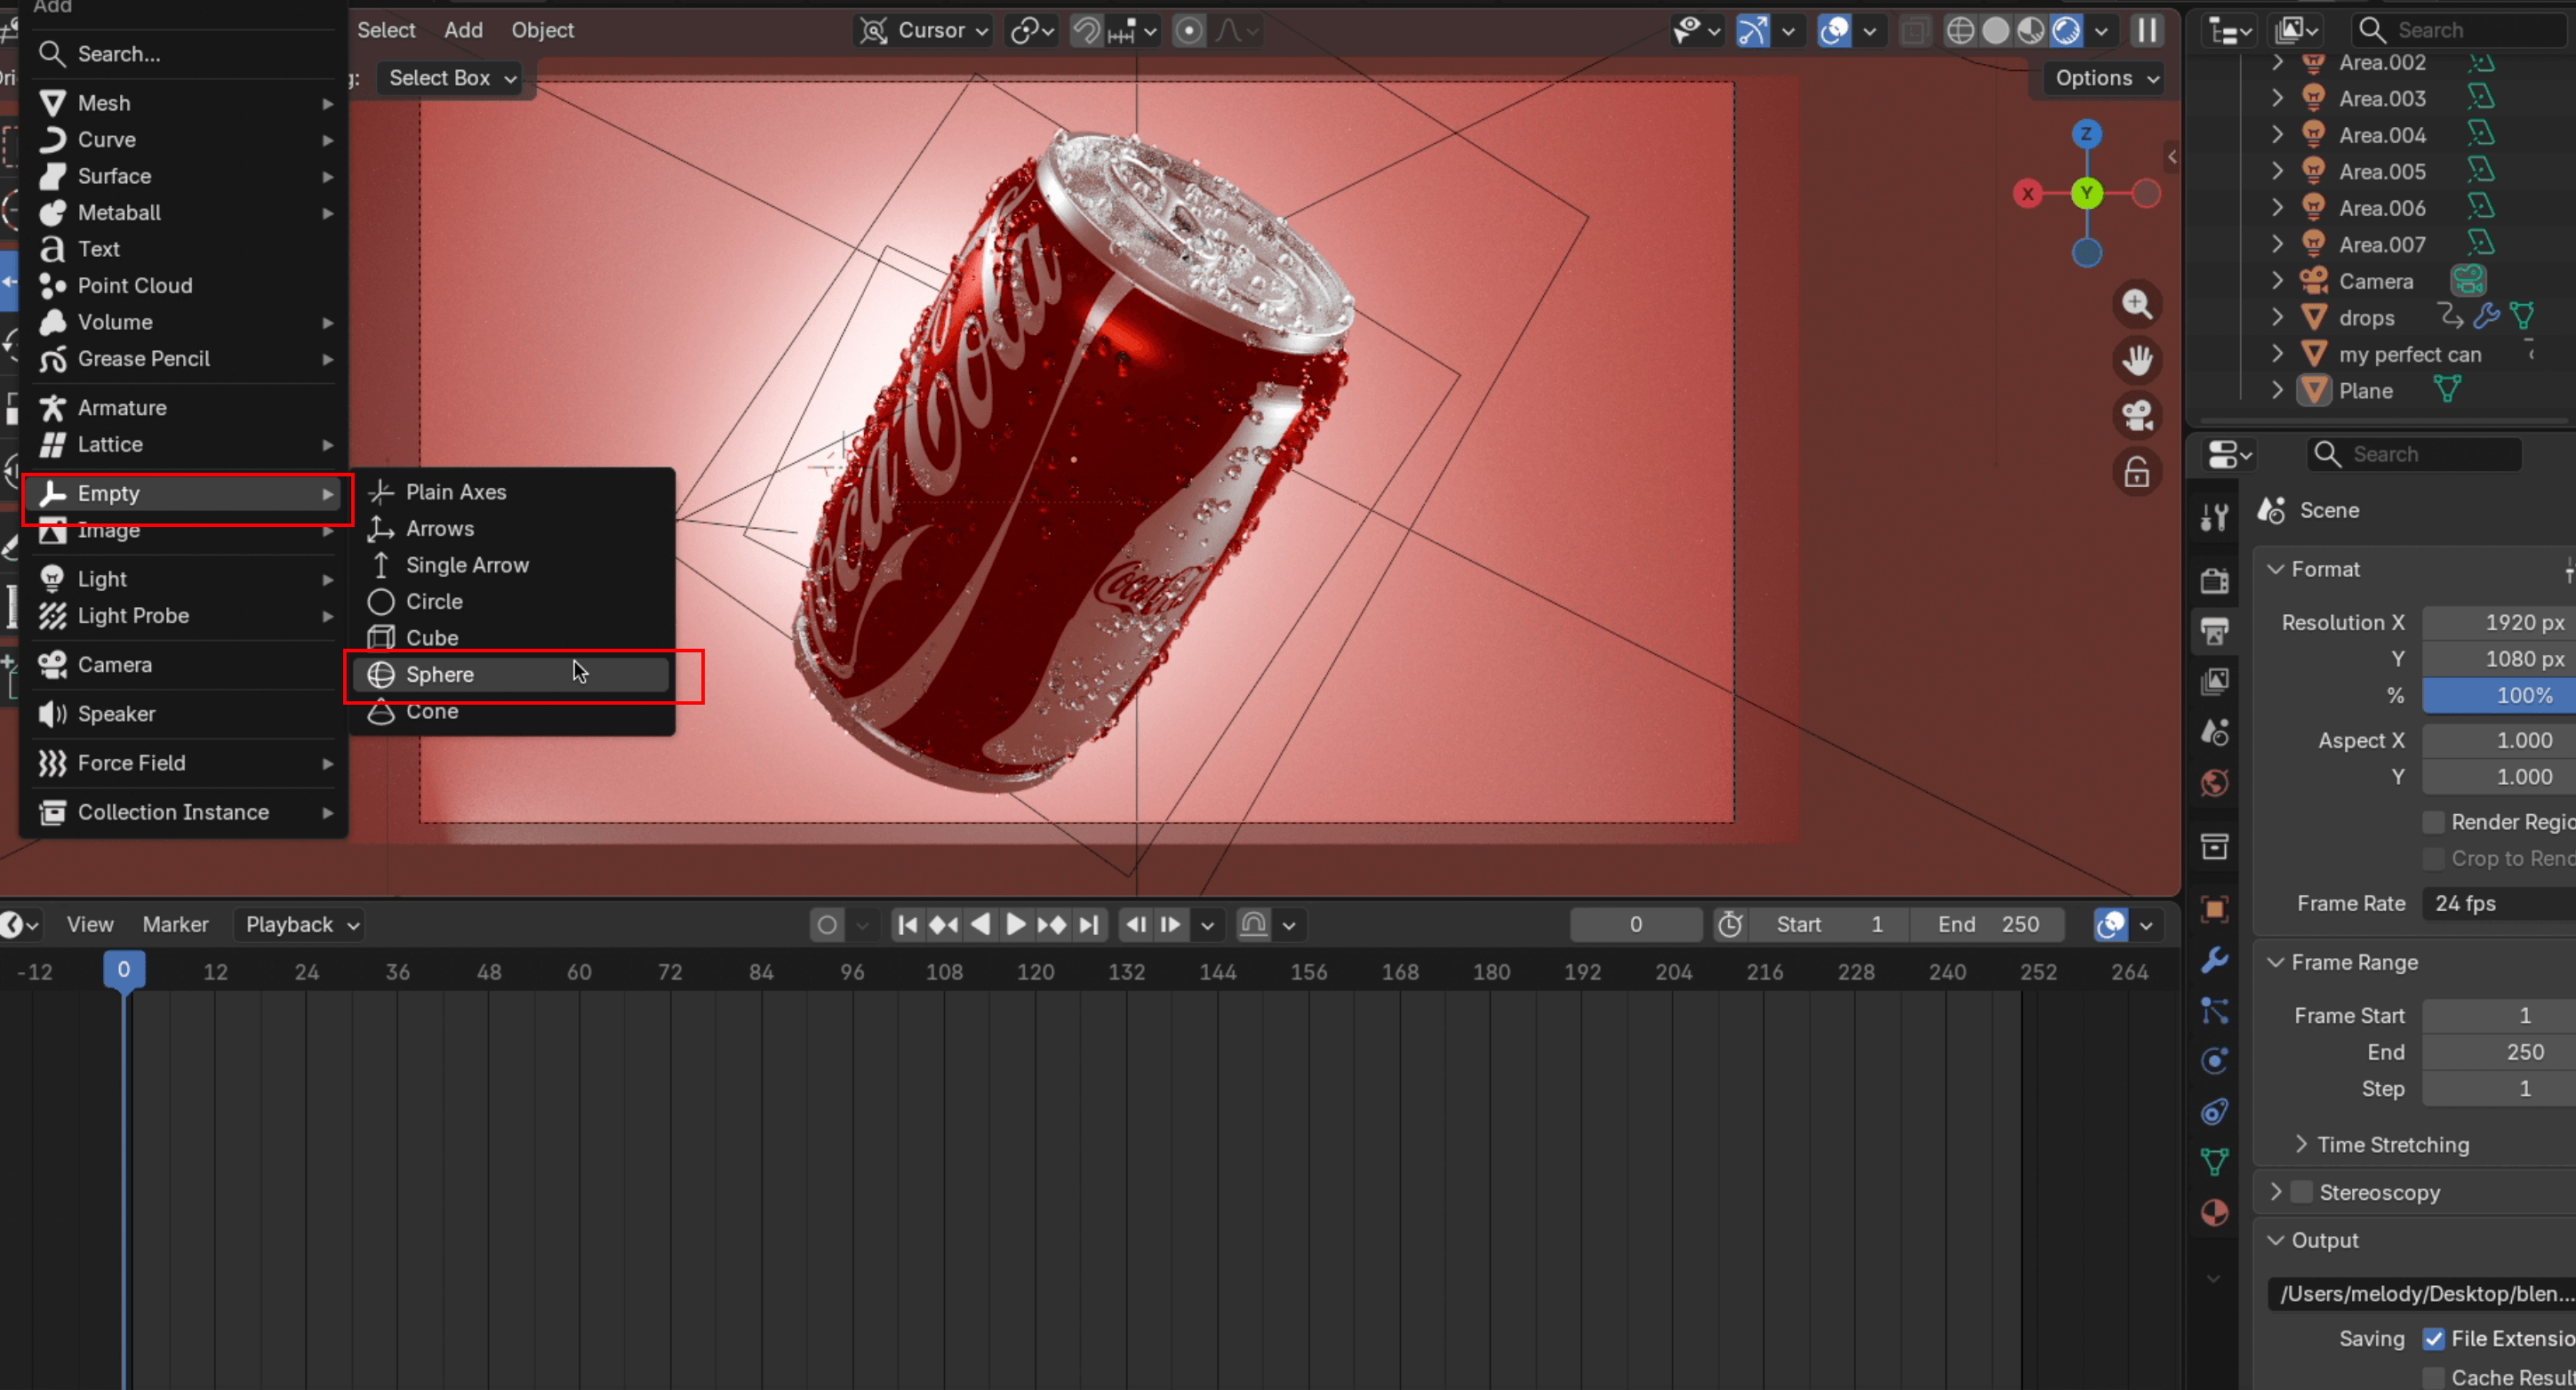Image resolution: width=2576 pixels, height=1390 pixels.
Task: Open the timeline View menu
Action: pos(90,925)
